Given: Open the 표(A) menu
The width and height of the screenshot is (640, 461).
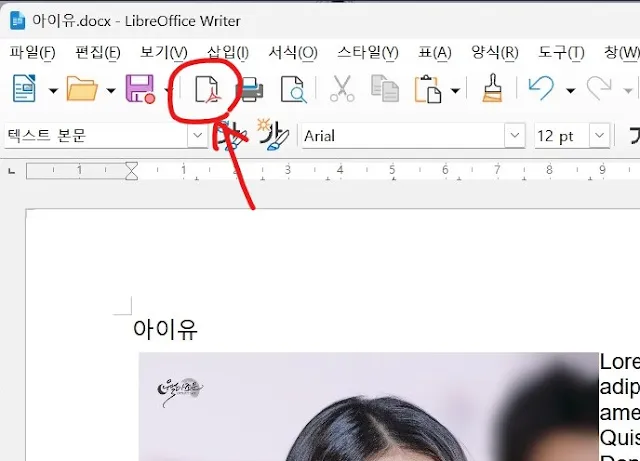Looking at the screenshot, I should pyautogui.click(x=435, y=52).
